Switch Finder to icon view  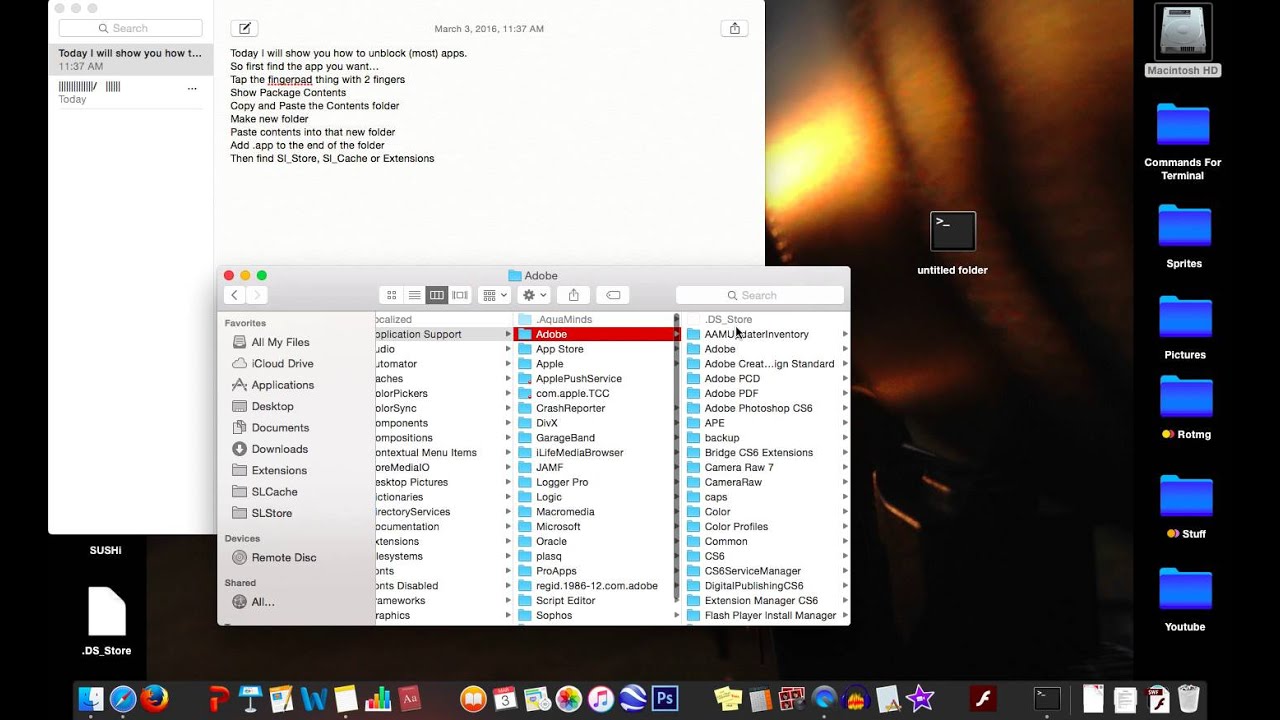[391, 295]
